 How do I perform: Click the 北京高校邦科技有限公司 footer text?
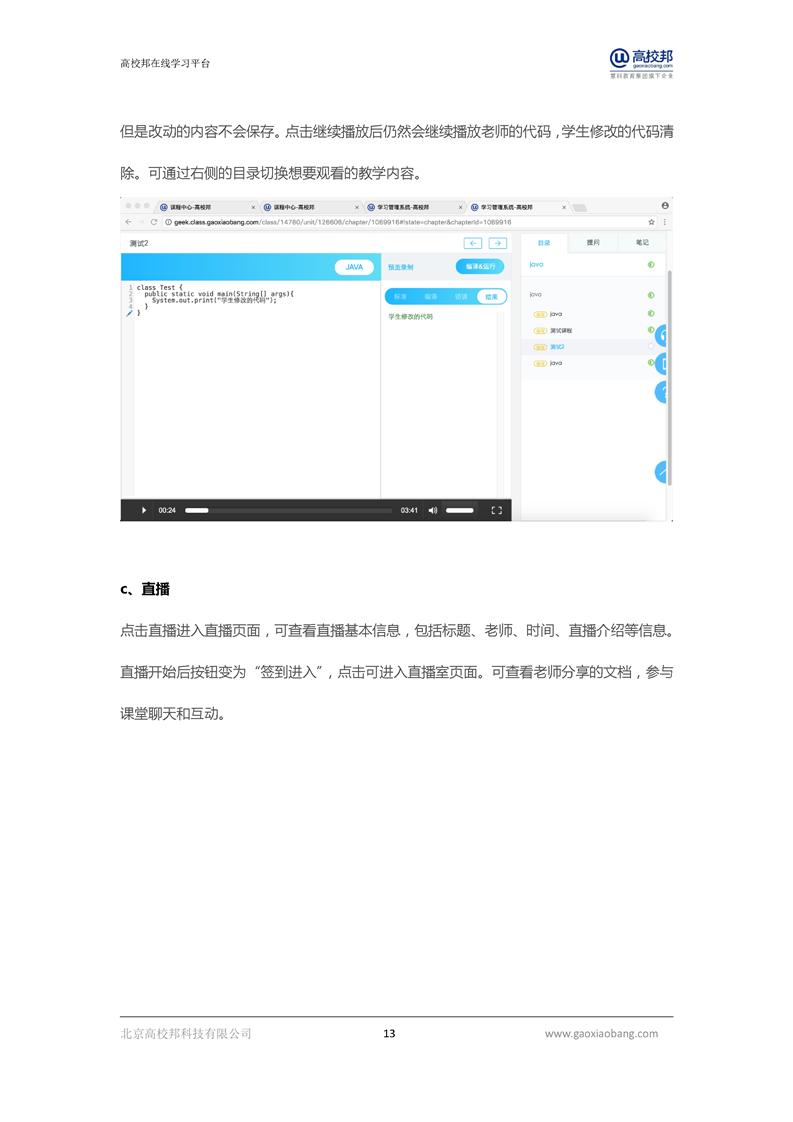[x=186, y=1033]
